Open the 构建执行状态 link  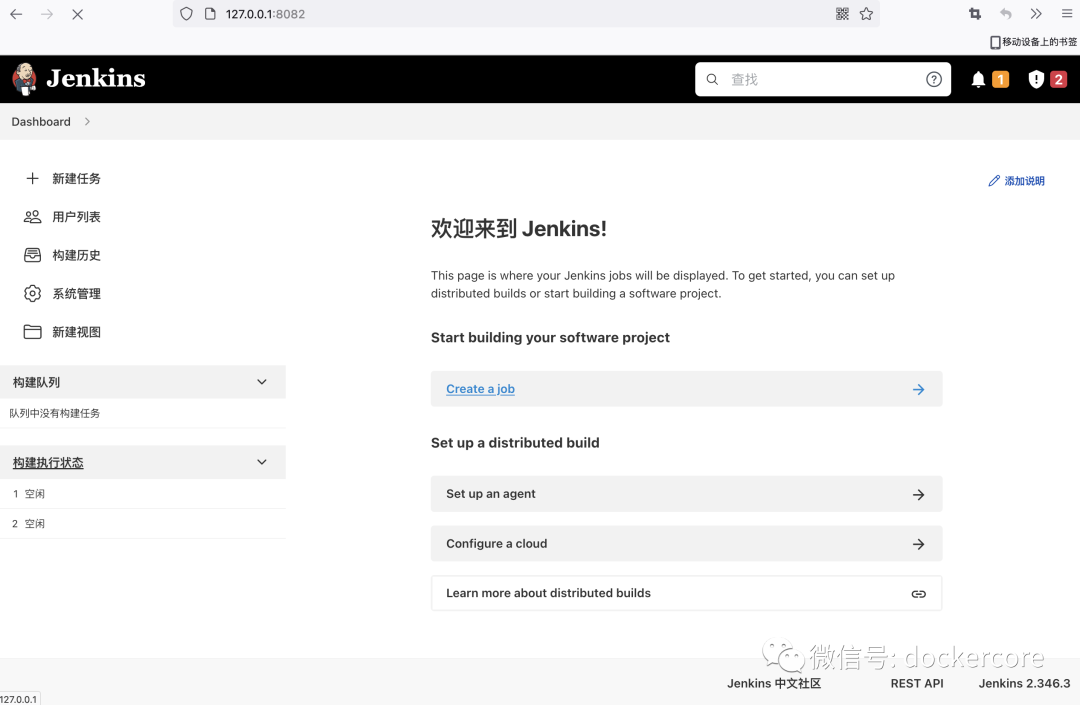coord(48,463)
